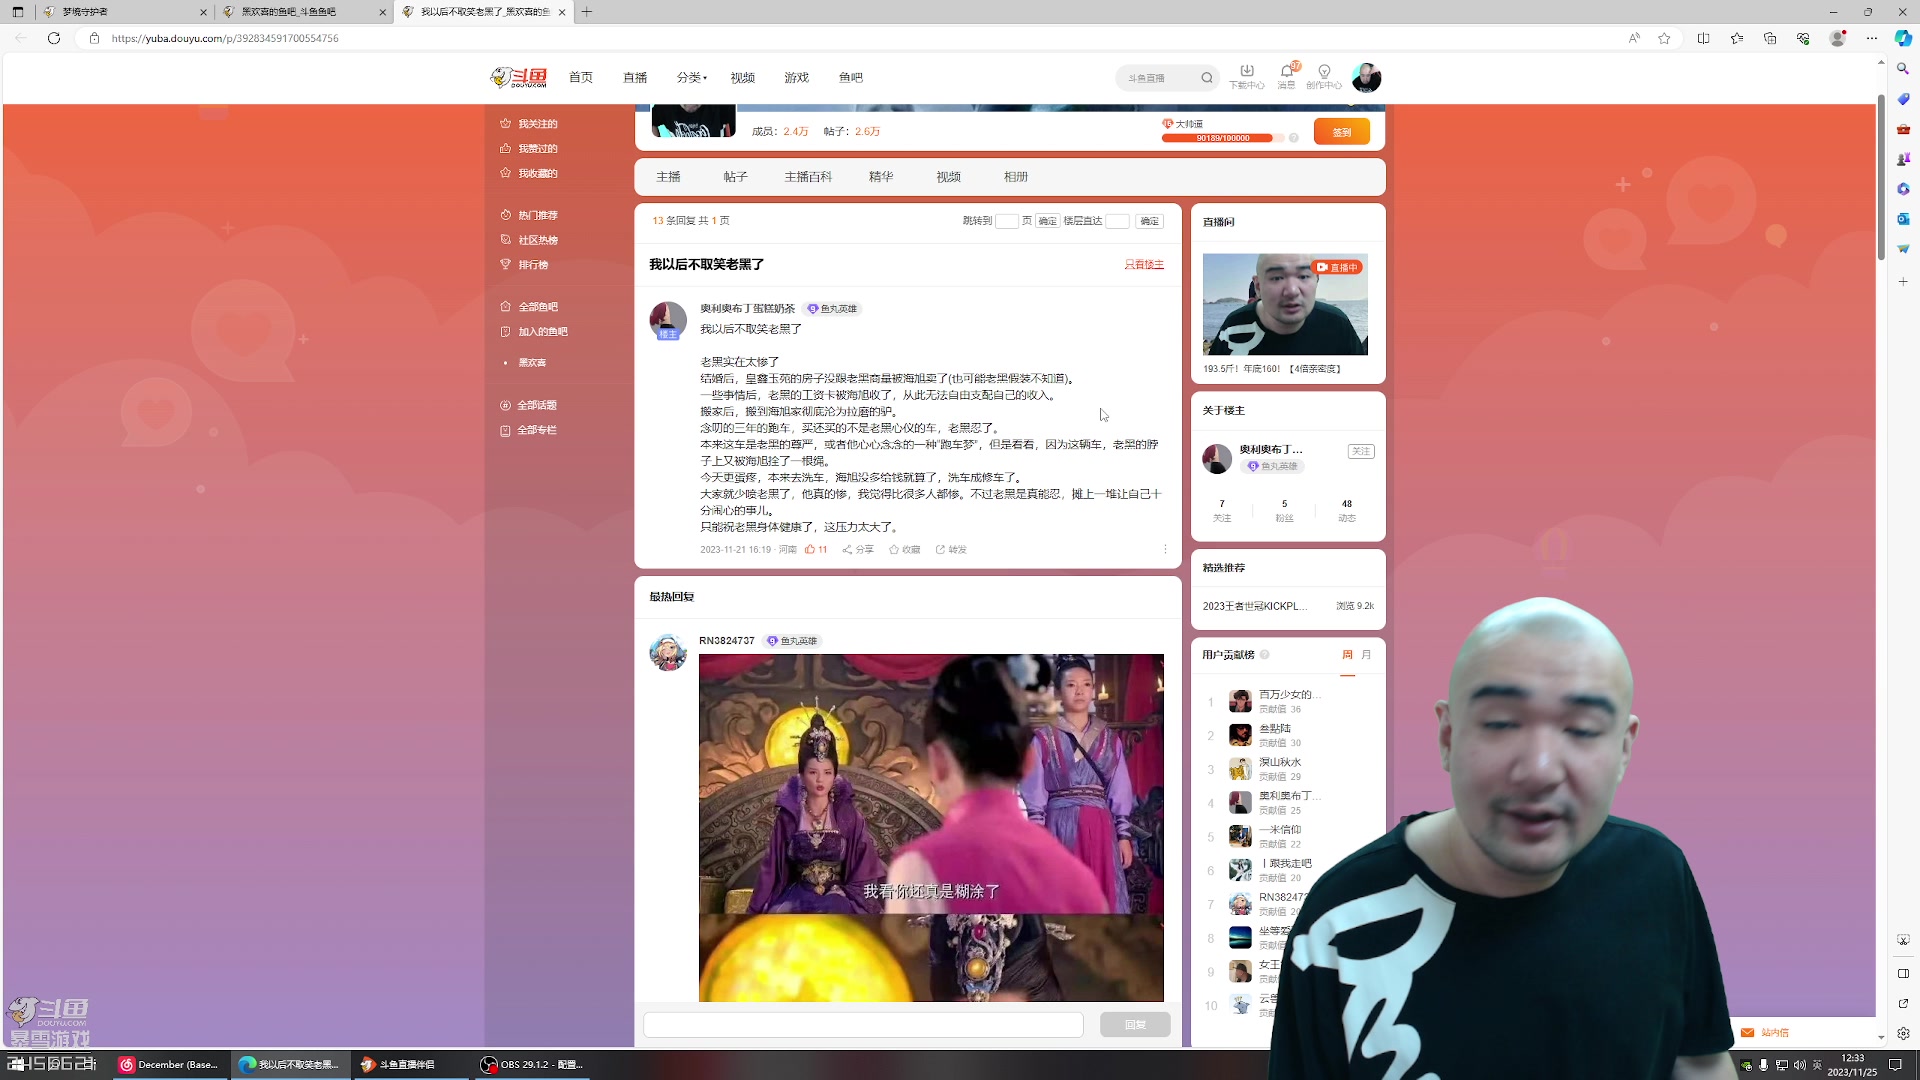Click the 楼层直达 floor number input

click(x=1117, y=221)
